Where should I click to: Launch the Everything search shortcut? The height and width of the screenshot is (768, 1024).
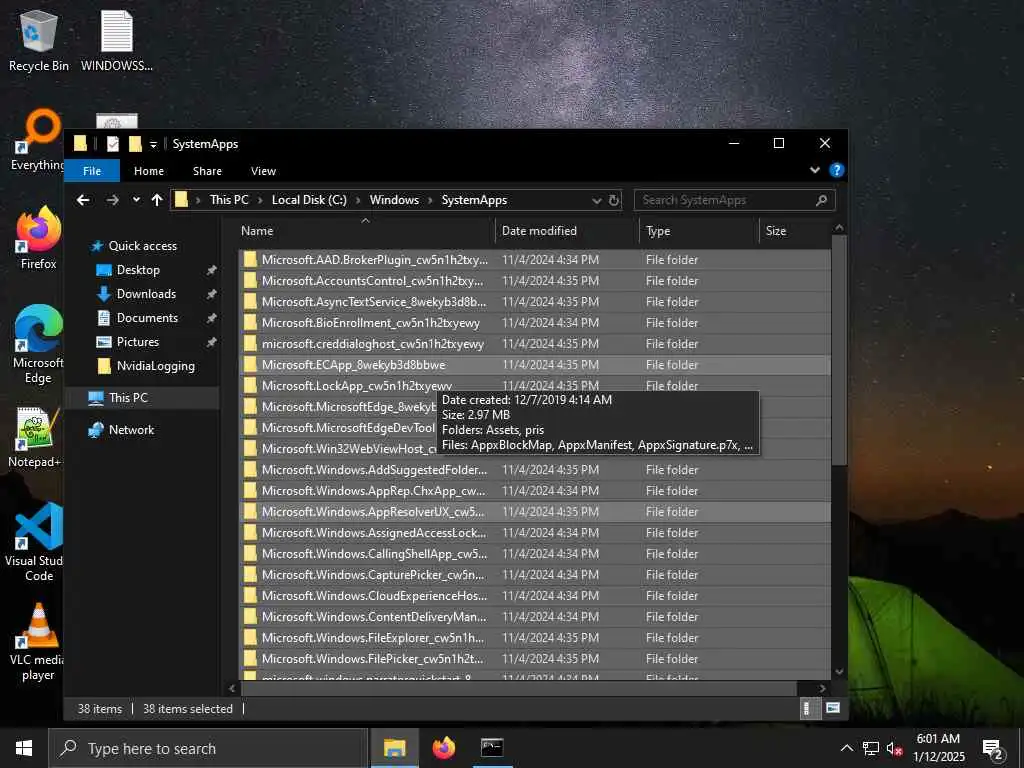pyautogui.click(x=38, y=140)
